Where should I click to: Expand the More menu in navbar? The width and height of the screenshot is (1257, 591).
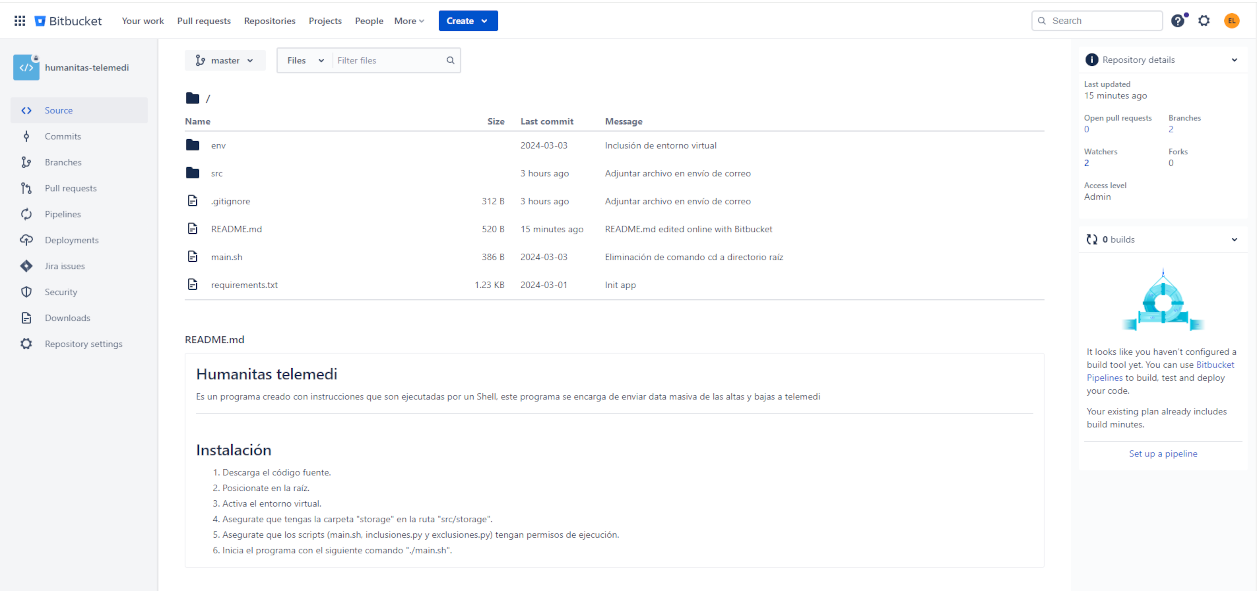tap(409, 21)
